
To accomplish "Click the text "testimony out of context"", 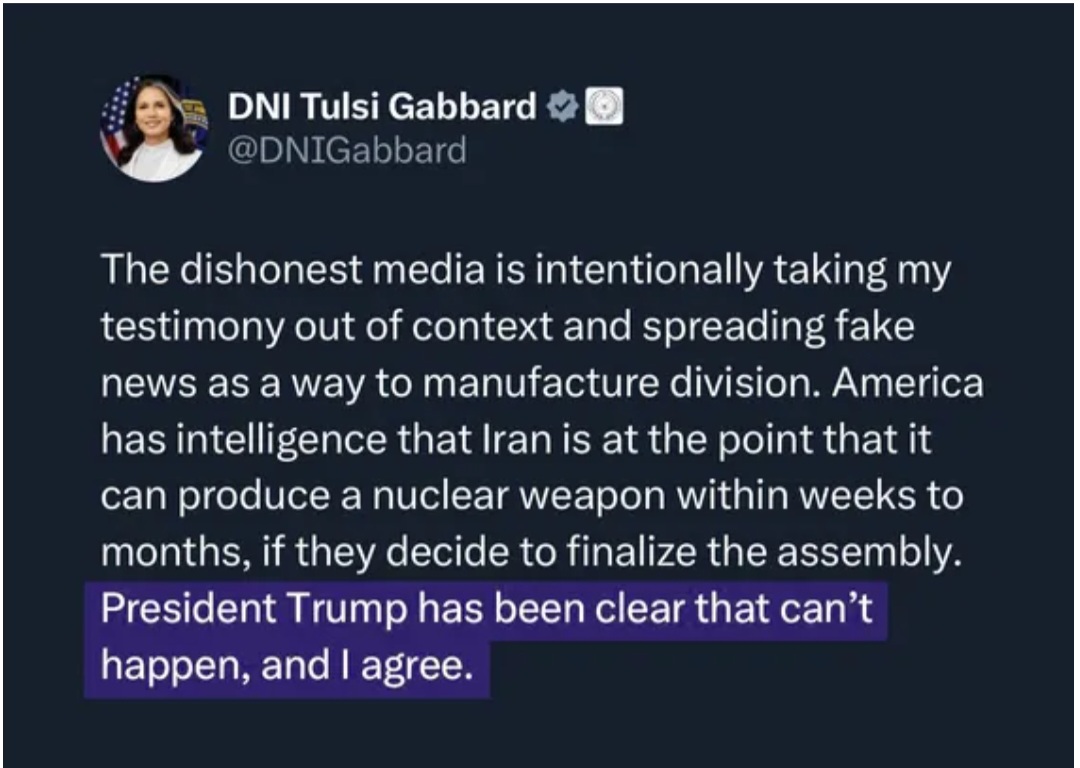I will point(327,326).
